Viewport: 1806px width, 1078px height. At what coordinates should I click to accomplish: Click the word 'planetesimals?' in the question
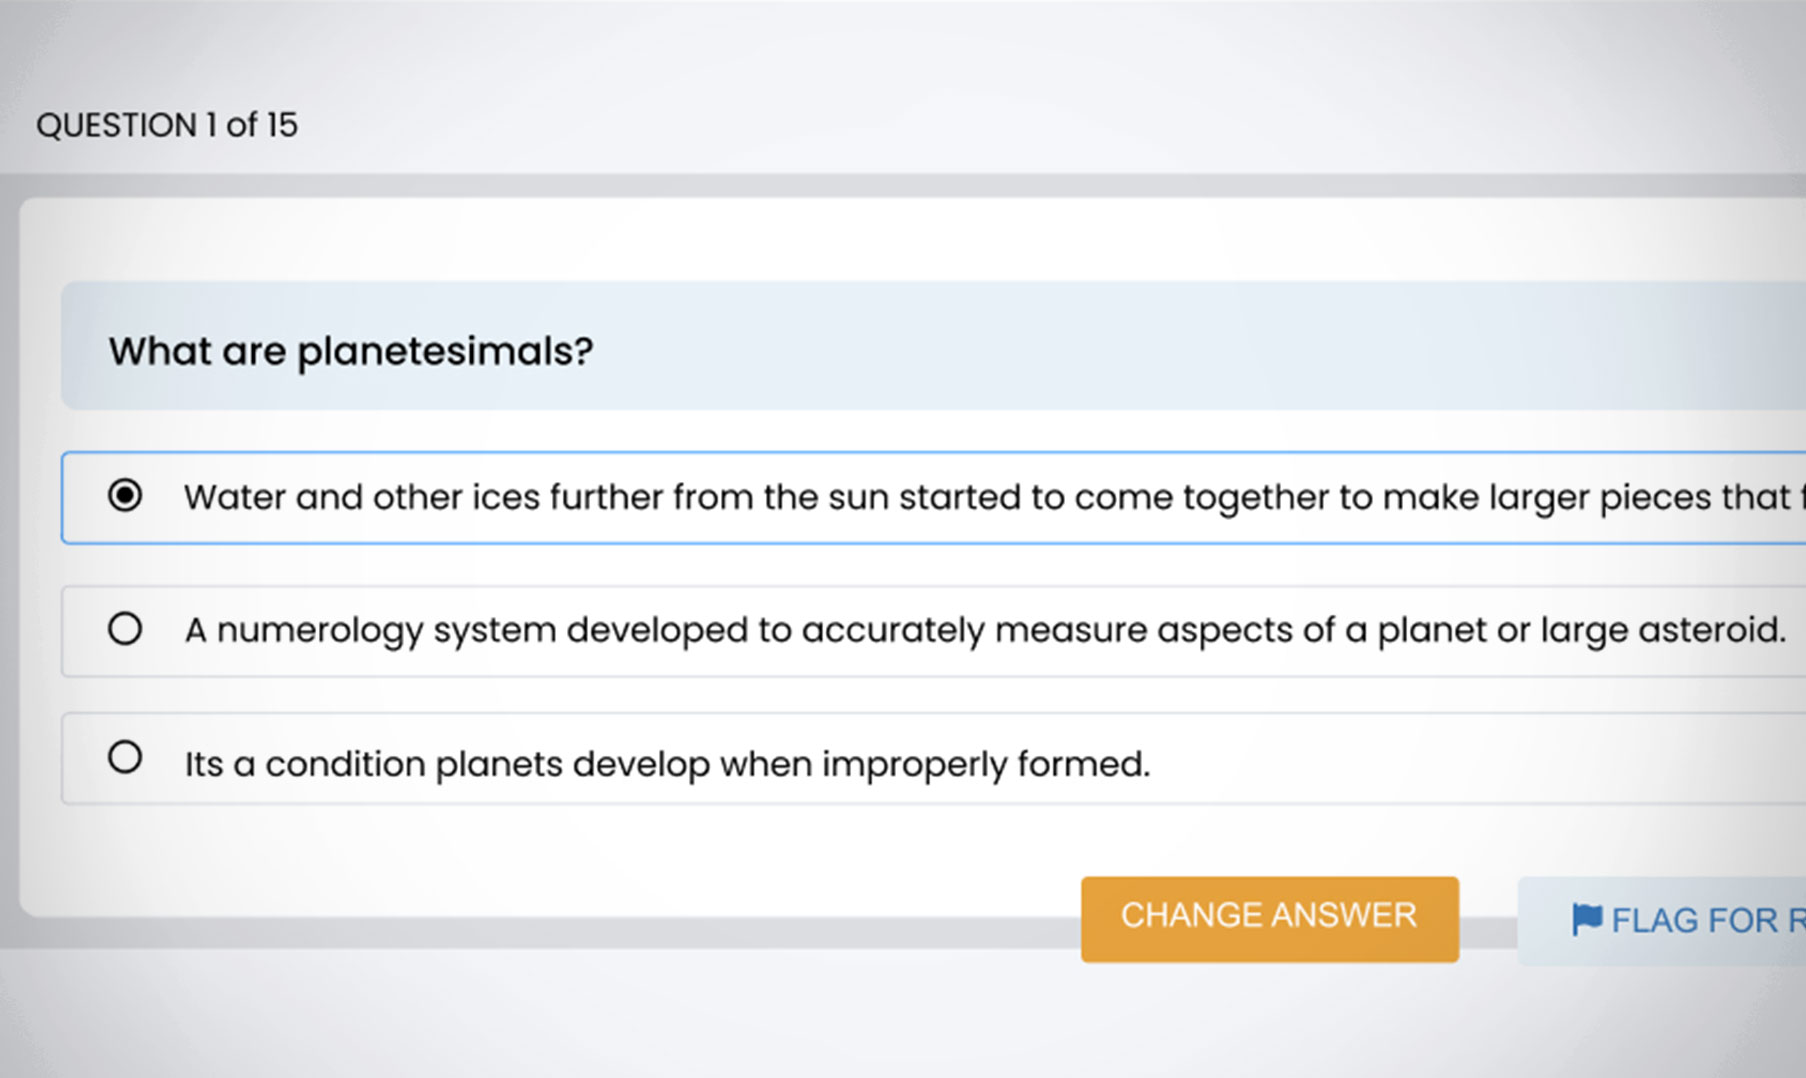(445, 351)
